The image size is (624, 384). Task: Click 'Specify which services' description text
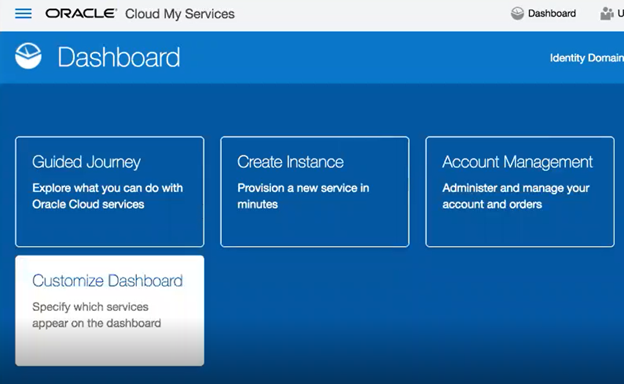point(90,307)
